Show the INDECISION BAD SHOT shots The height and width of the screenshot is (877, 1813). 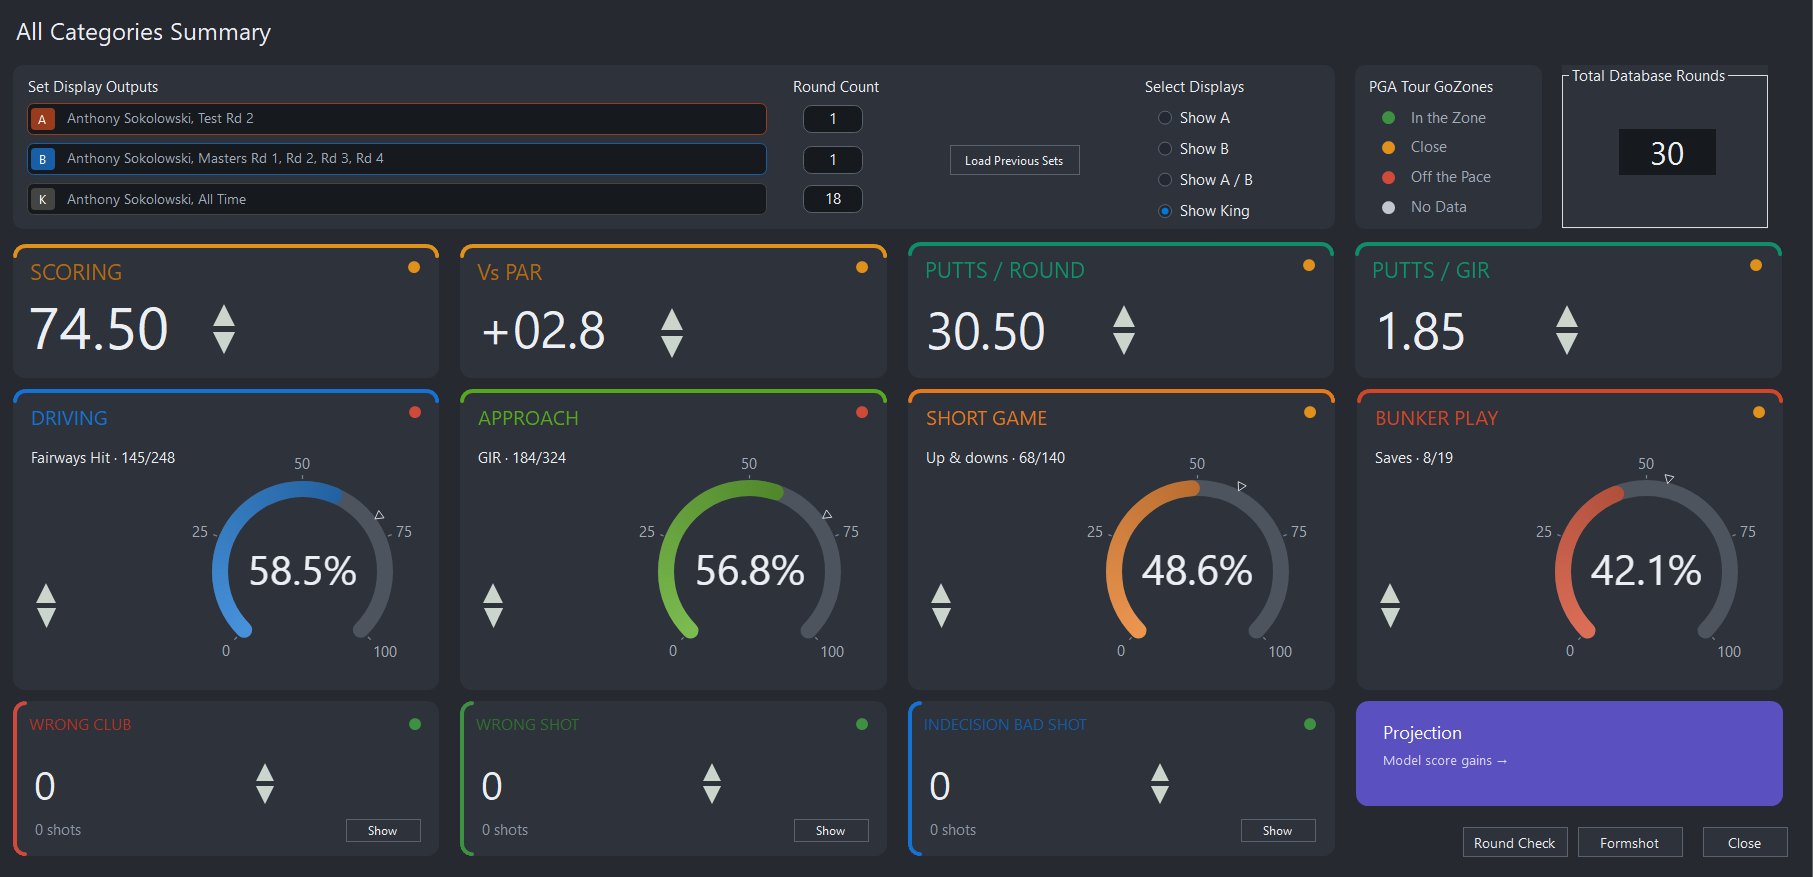tap(1278, 831)
